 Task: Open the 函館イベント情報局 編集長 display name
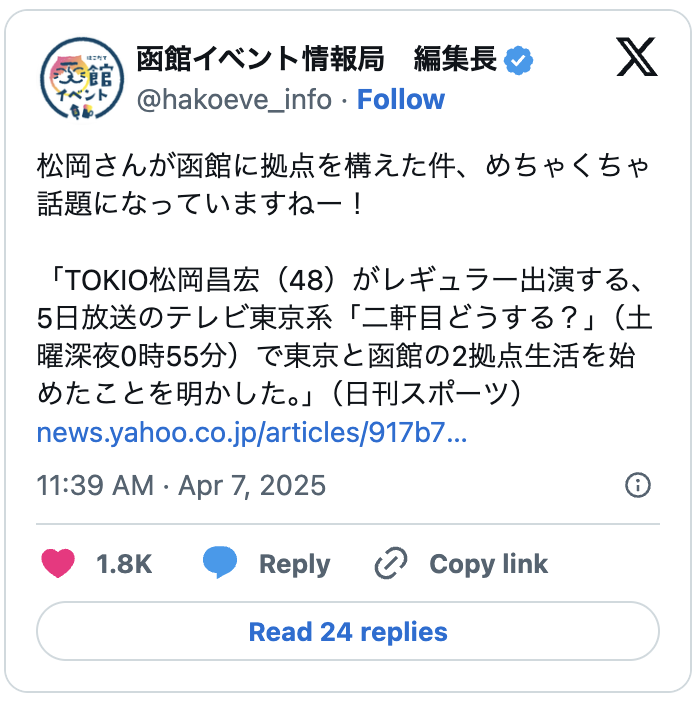[316, 61]
